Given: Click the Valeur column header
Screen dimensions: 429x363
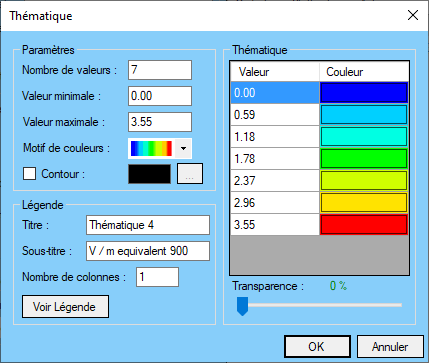Looking at the screenshot, I should pyautogui.click(x=275, y=72).
